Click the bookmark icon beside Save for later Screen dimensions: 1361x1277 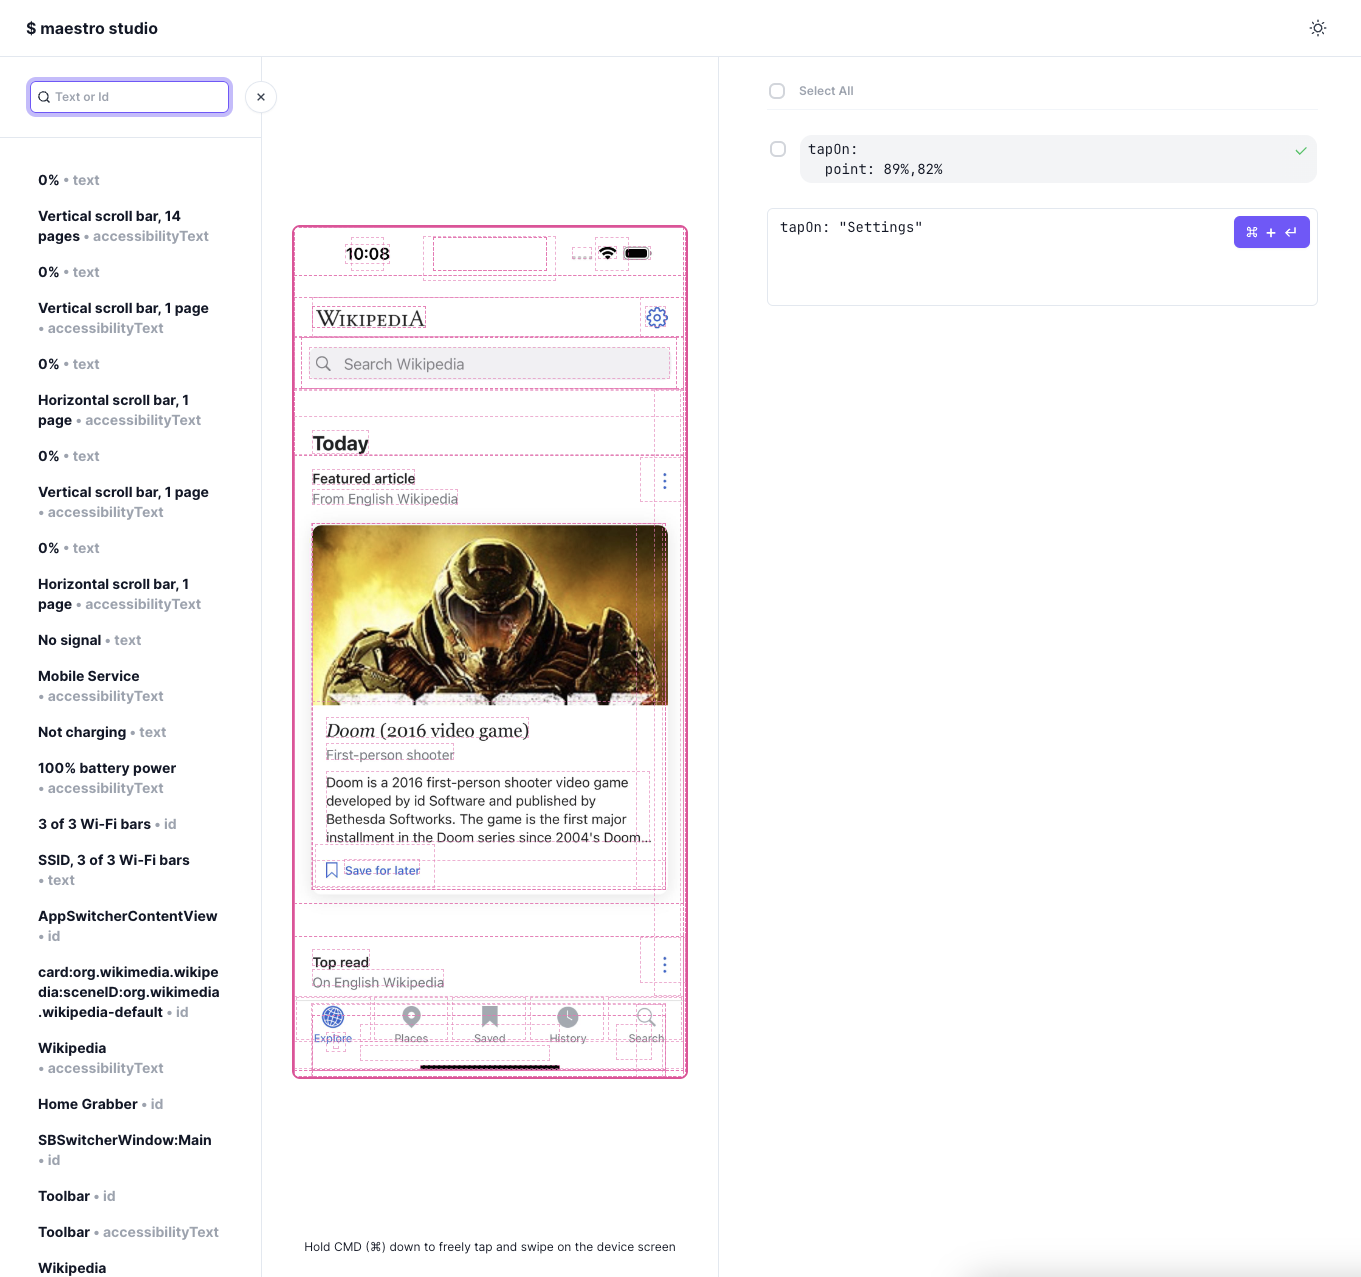(x=332, y=870)
